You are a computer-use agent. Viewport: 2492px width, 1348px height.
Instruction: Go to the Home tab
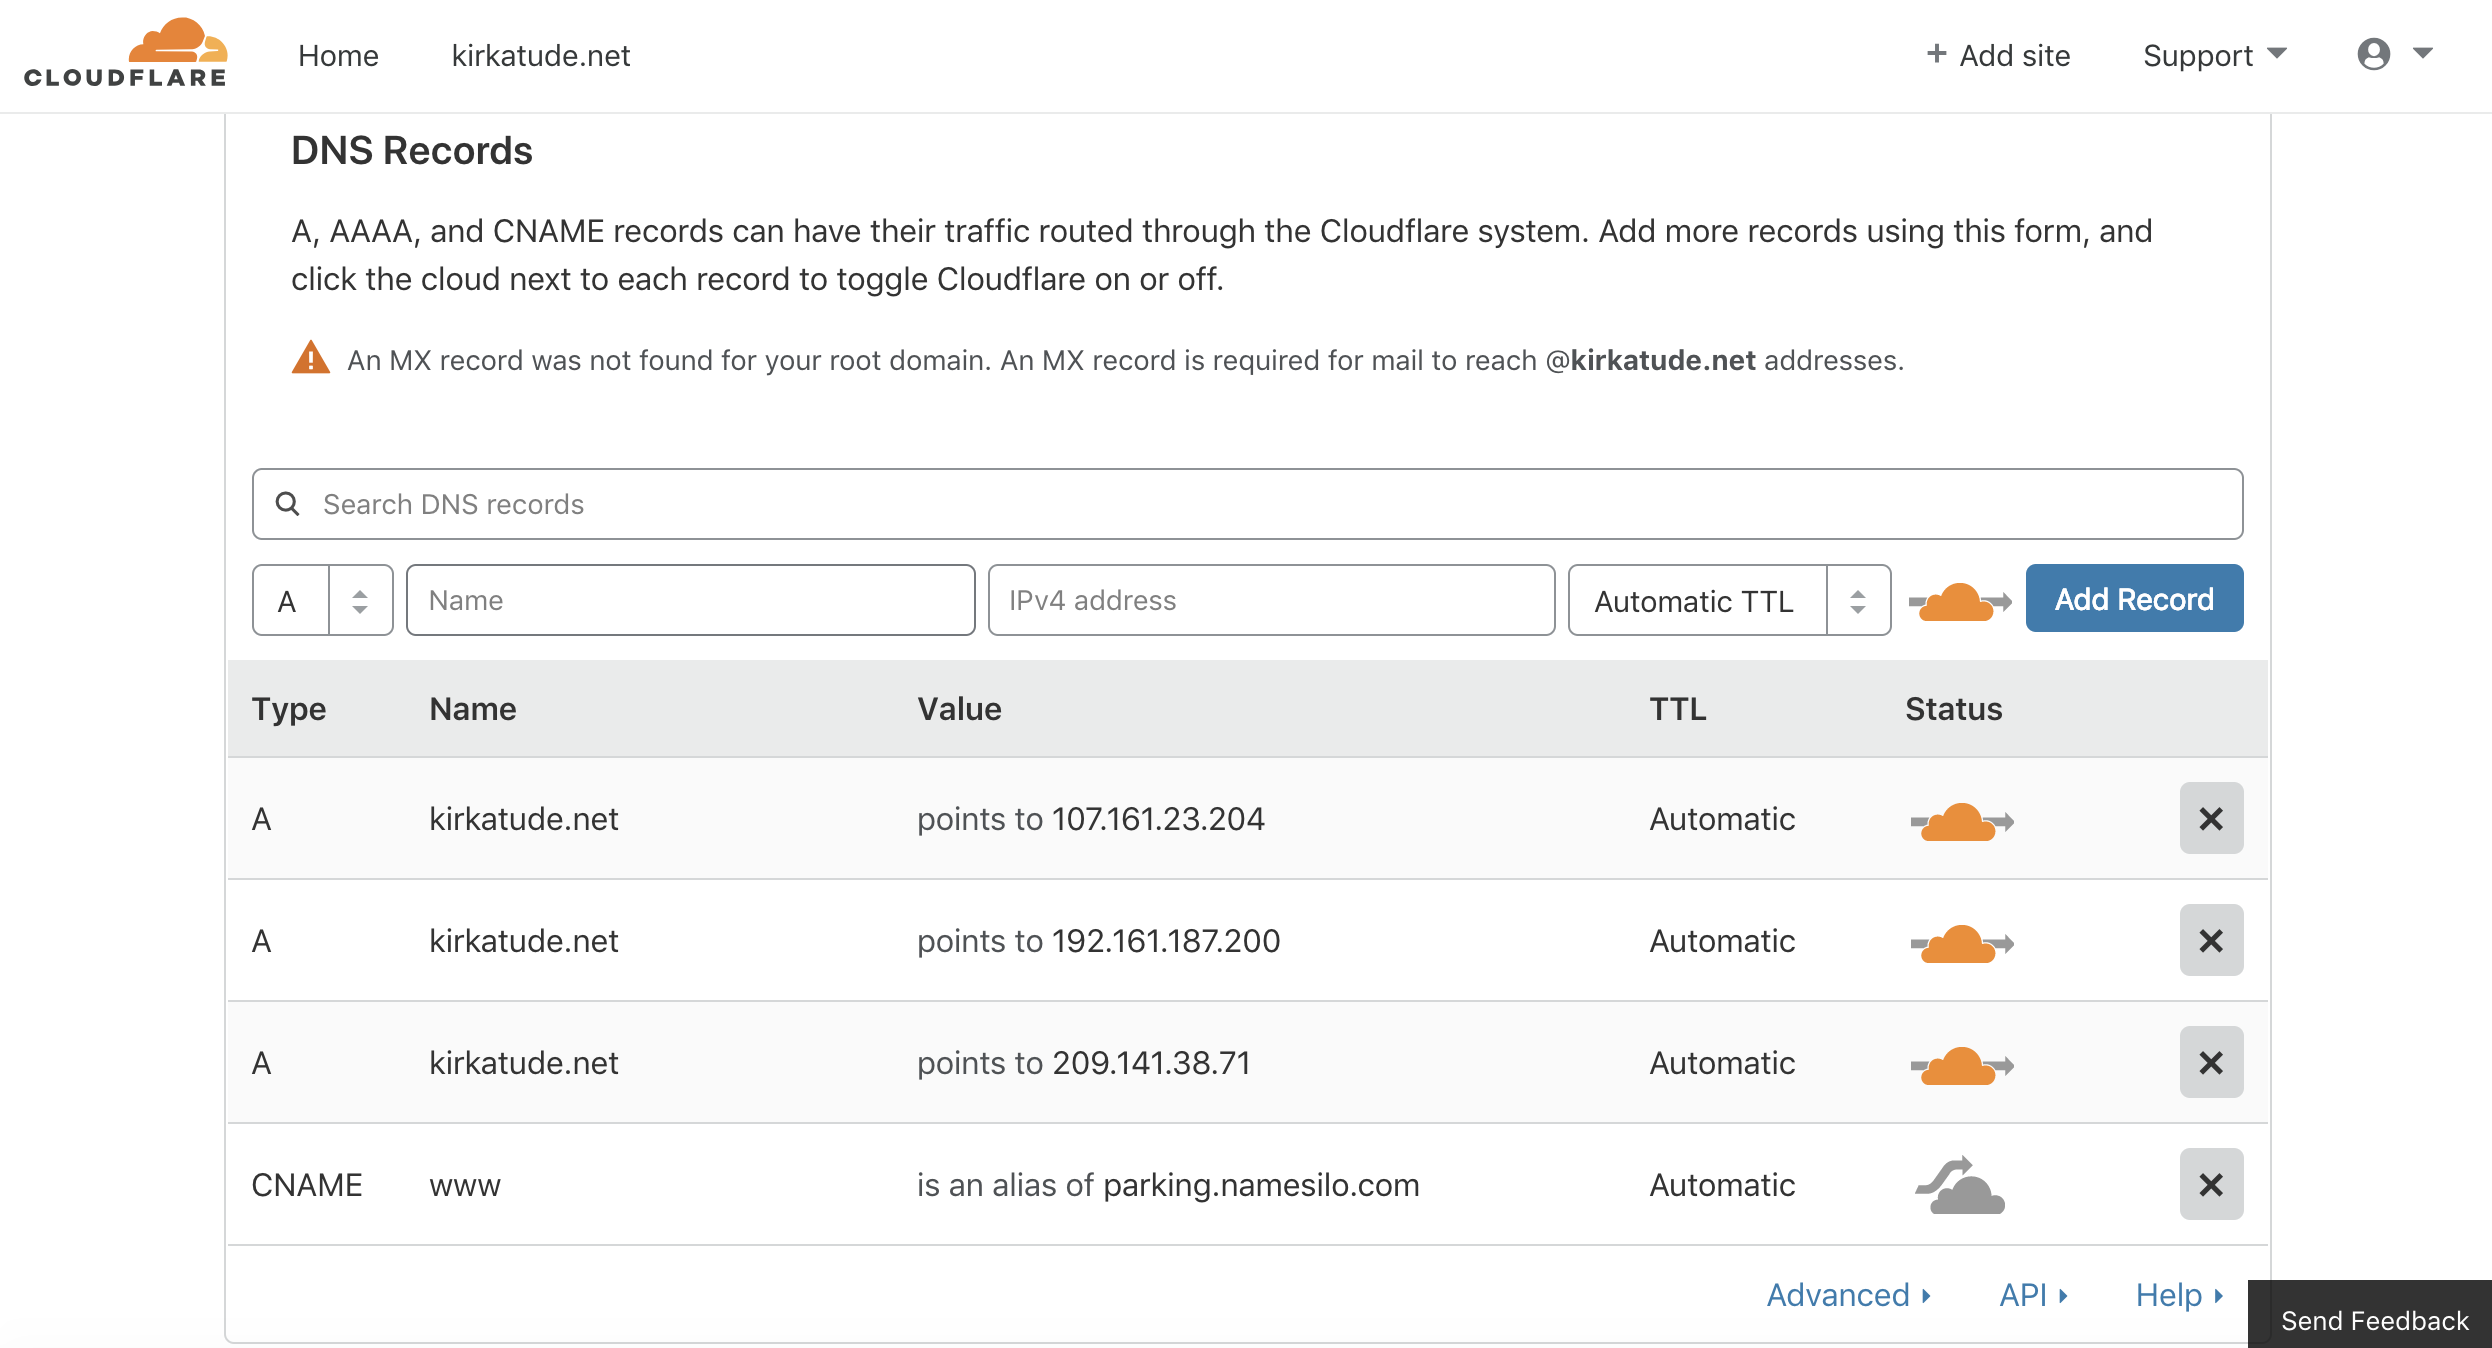pyautogui.click(x=338, y=56)
